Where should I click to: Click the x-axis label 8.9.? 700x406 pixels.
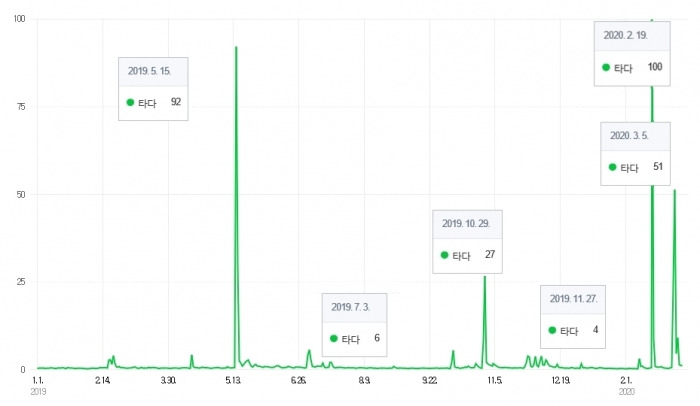[364, 381]
